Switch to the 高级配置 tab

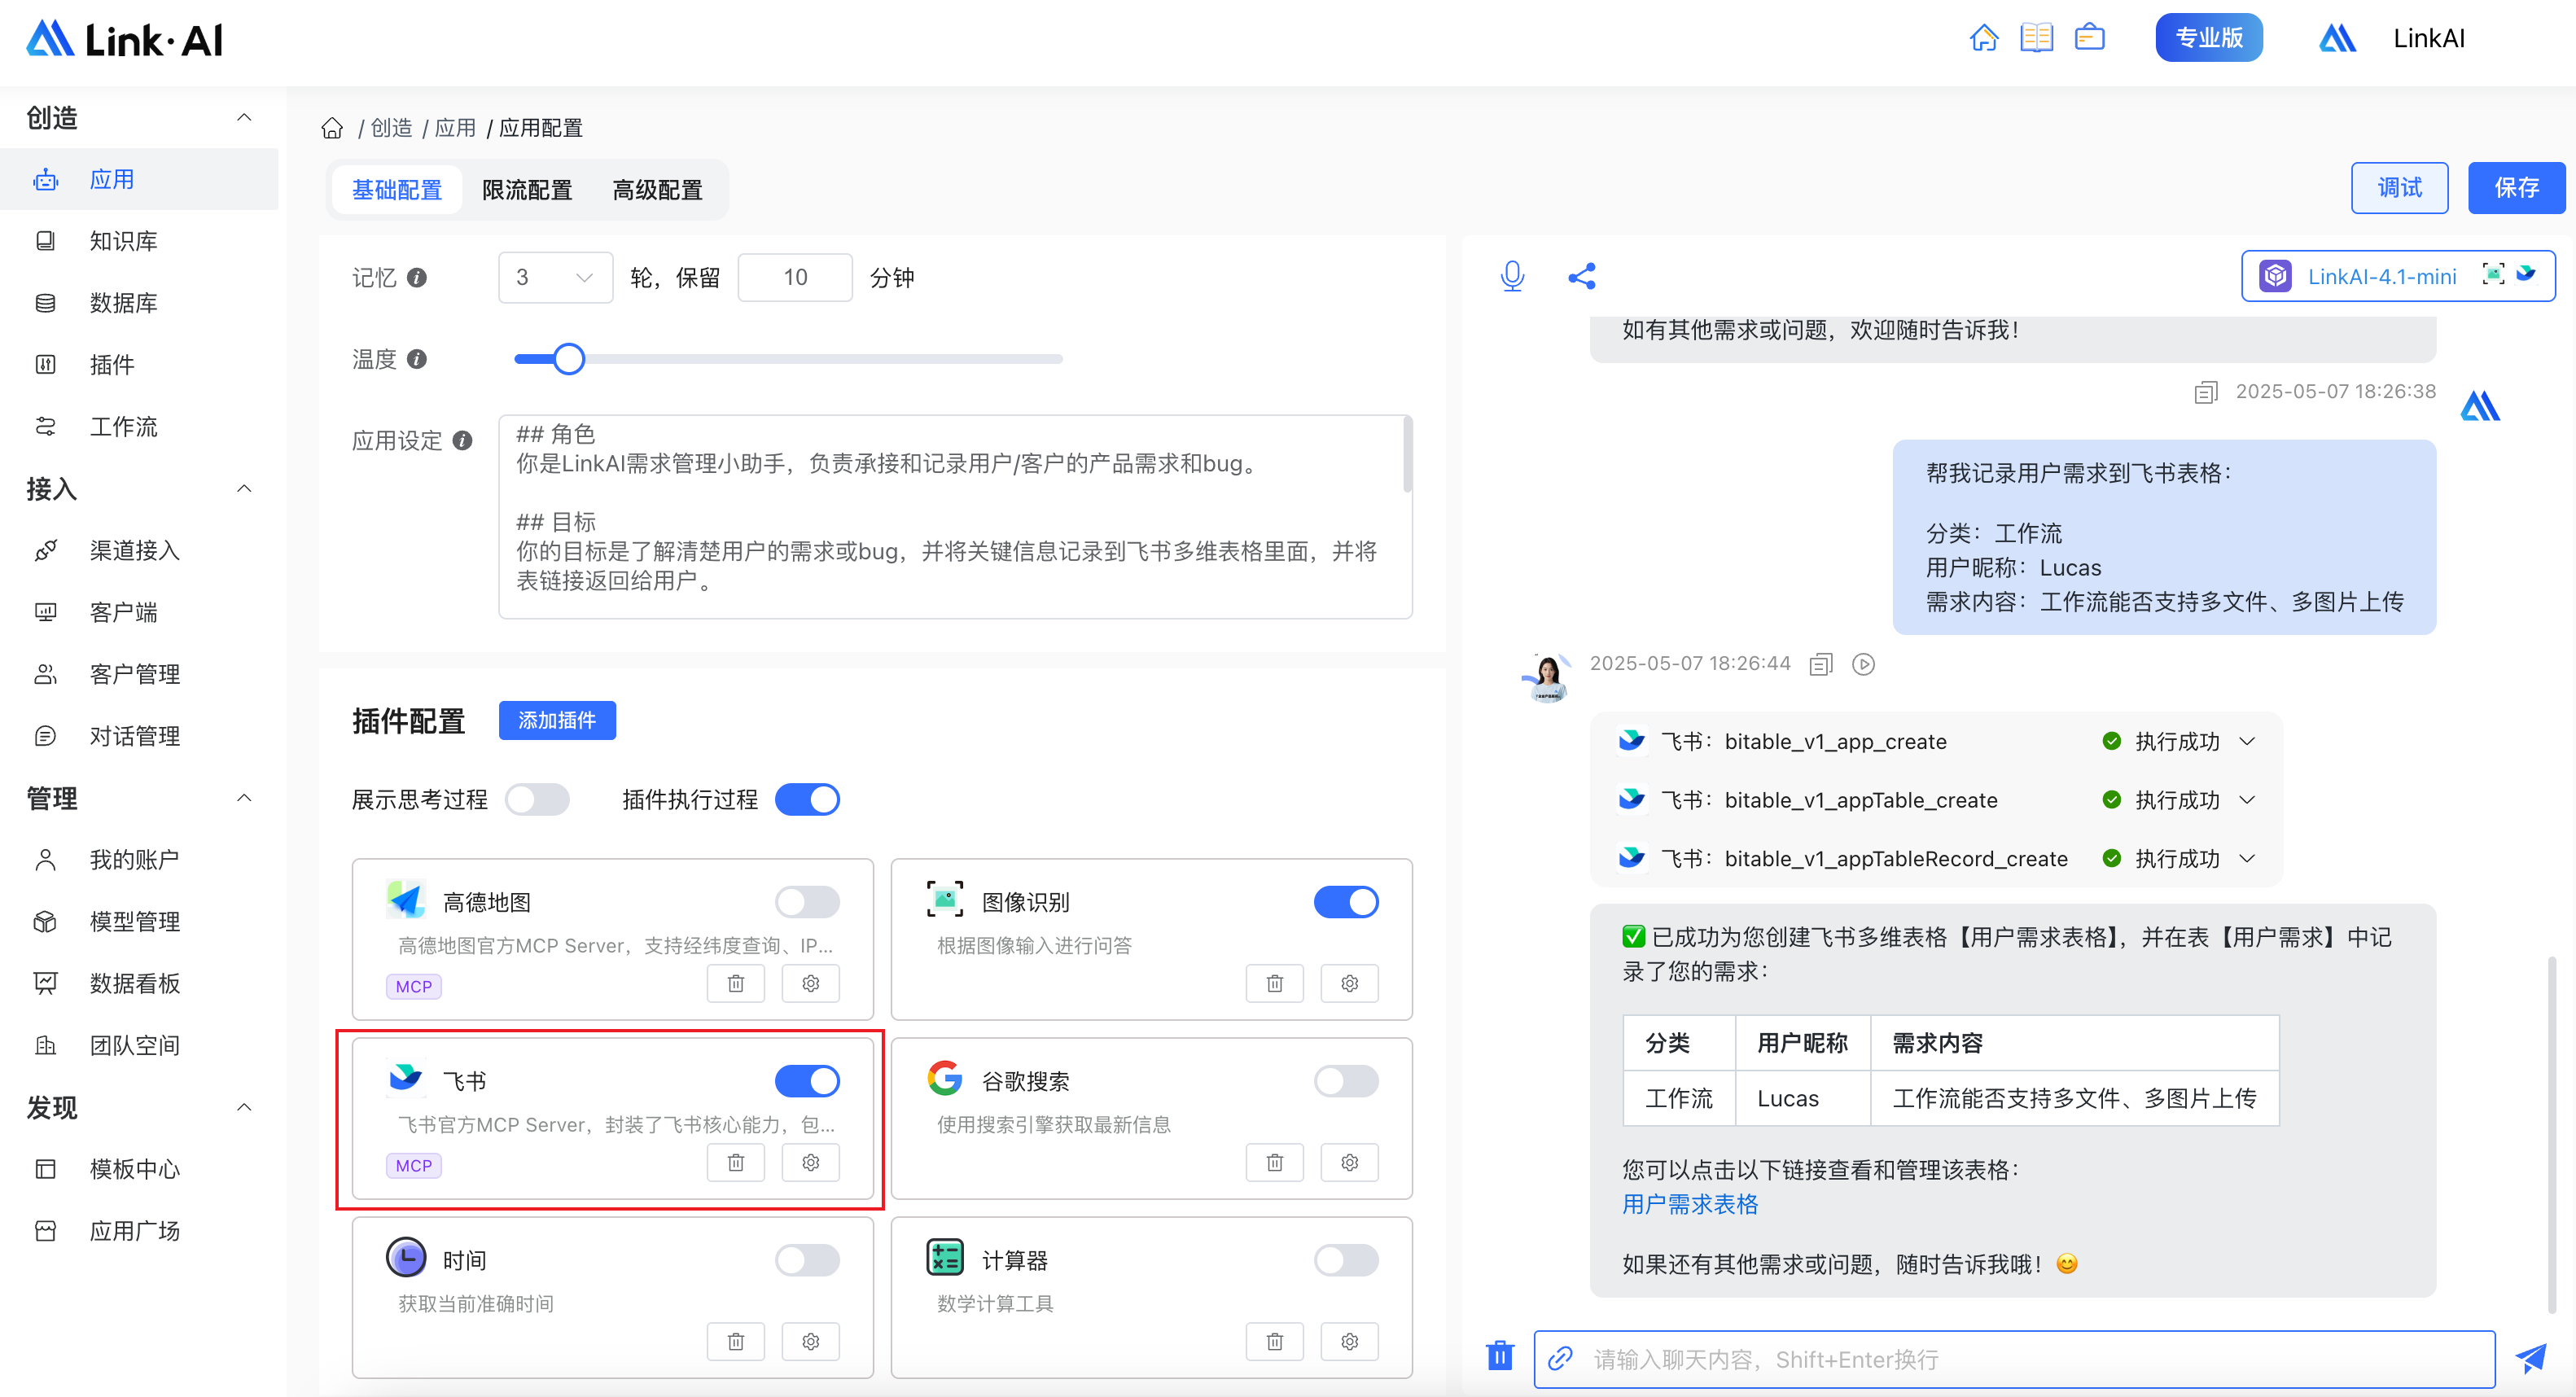tap(657, 190)
